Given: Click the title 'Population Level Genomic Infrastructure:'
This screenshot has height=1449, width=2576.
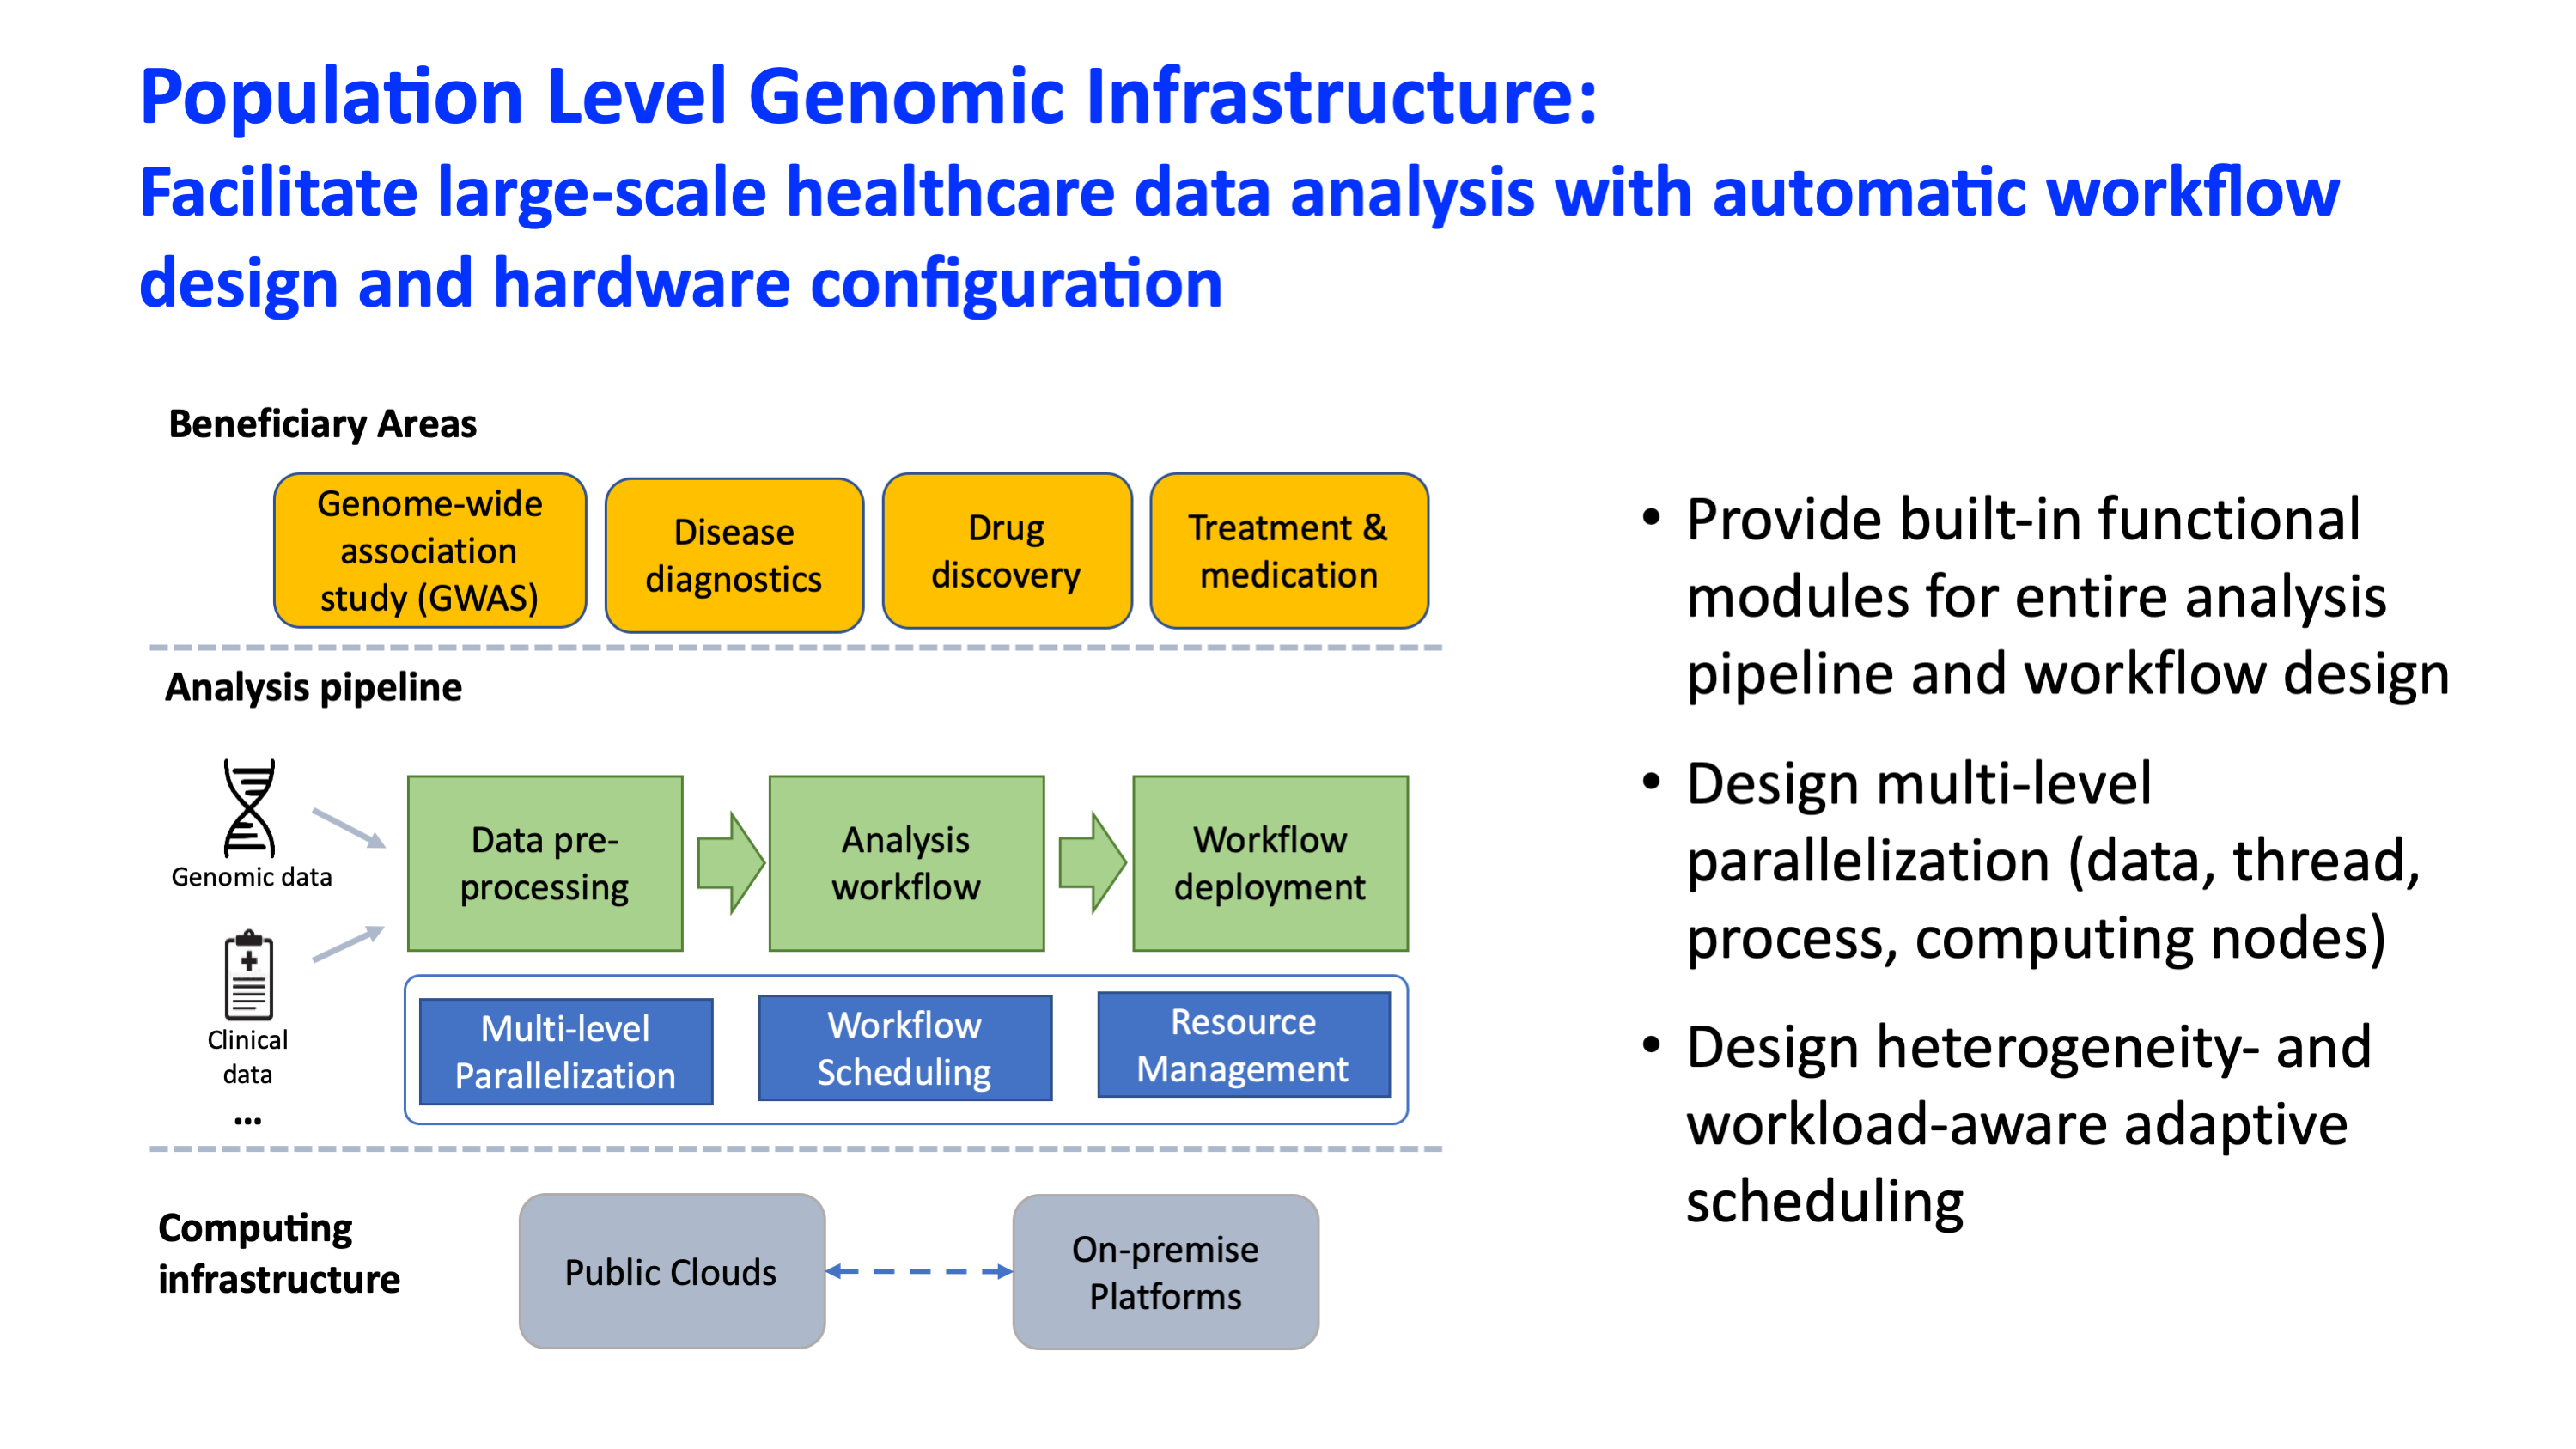Looking at the screenshot, I should (x=869, y=96).
